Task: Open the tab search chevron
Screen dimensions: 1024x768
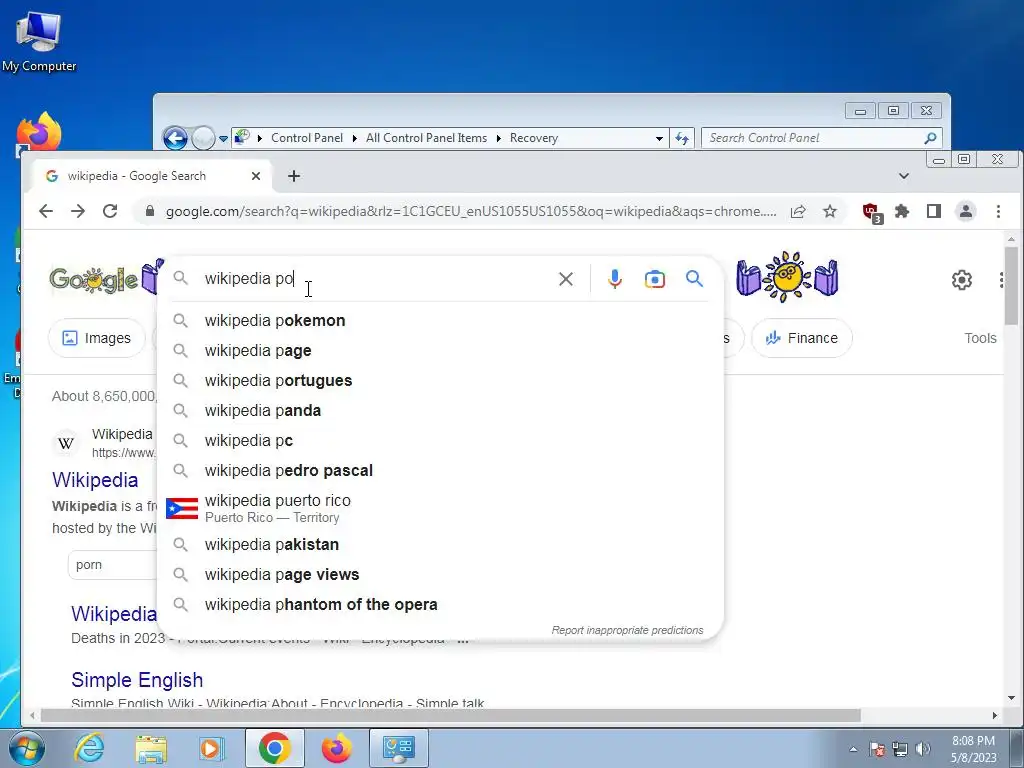Action: [x=904, y=176]
